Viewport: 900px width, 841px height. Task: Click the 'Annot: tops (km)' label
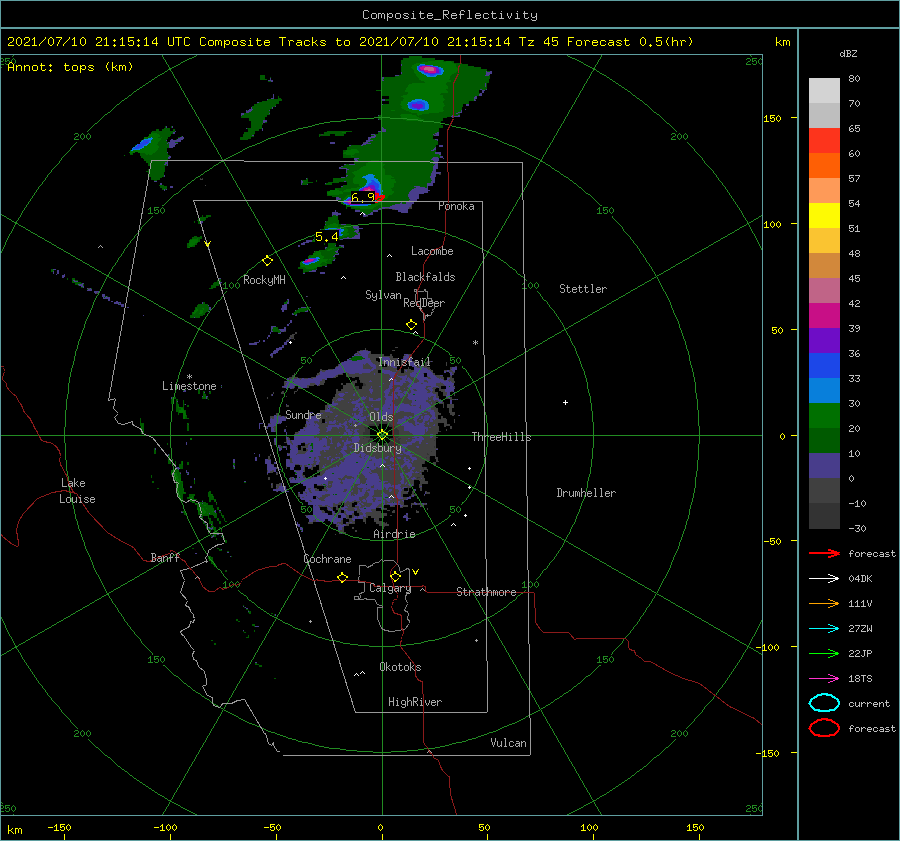pos(70,67)
